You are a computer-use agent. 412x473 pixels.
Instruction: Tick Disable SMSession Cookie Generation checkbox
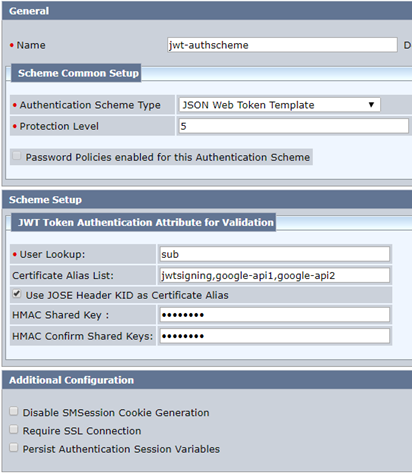tap(13, 411)
